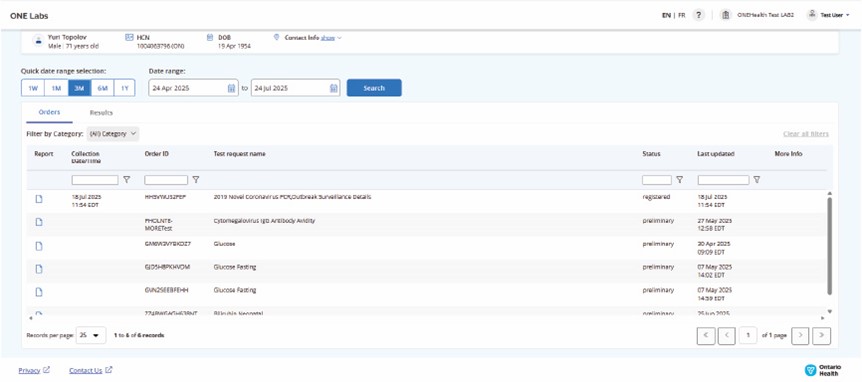
Task: Open the help question mark icon
Action: (x=698, y=15)
